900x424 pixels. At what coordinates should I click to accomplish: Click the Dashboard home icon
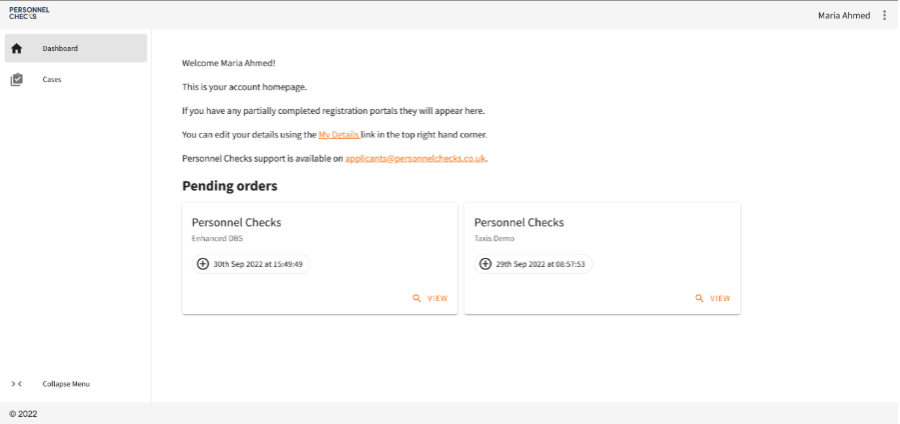pyautogui.click(x=17, y=48)
